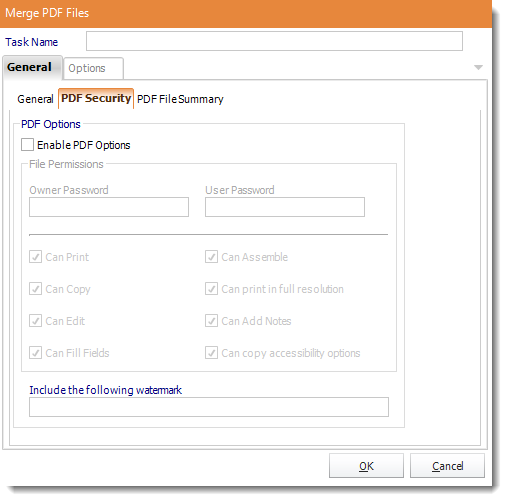Toggle Can copy accessibility options checkbox

click(211, 353)
